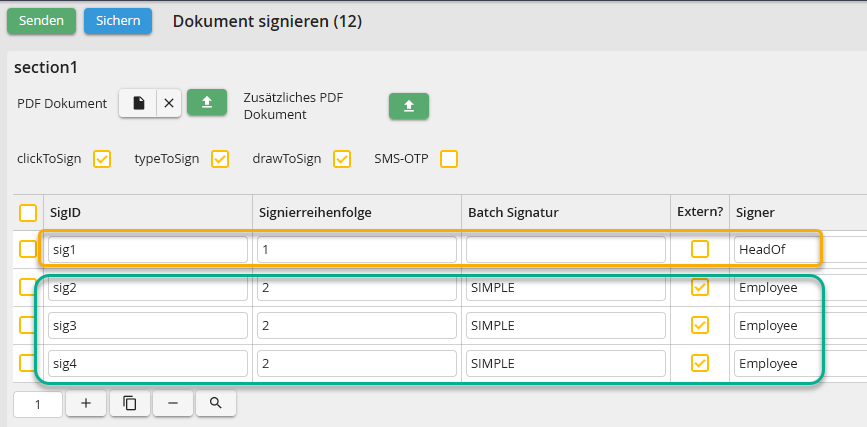
Task: Click the row count field showing 1
Action: 38,404
